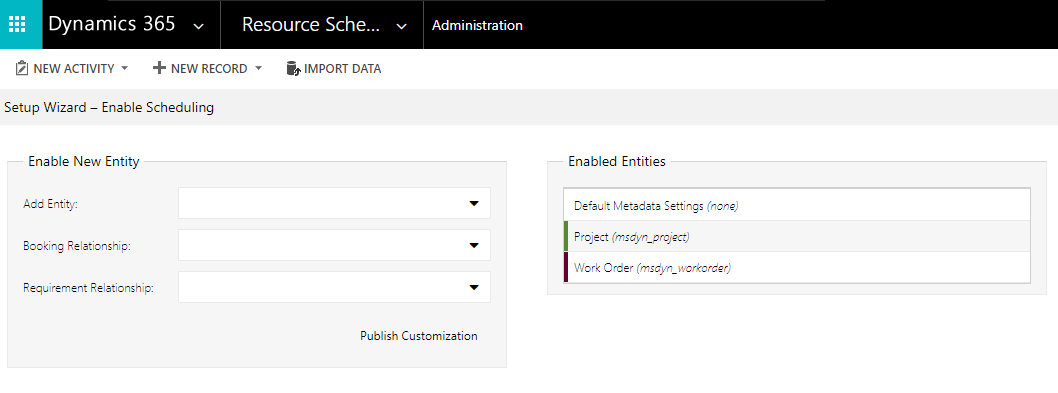Select the Administration menu item

477,26
